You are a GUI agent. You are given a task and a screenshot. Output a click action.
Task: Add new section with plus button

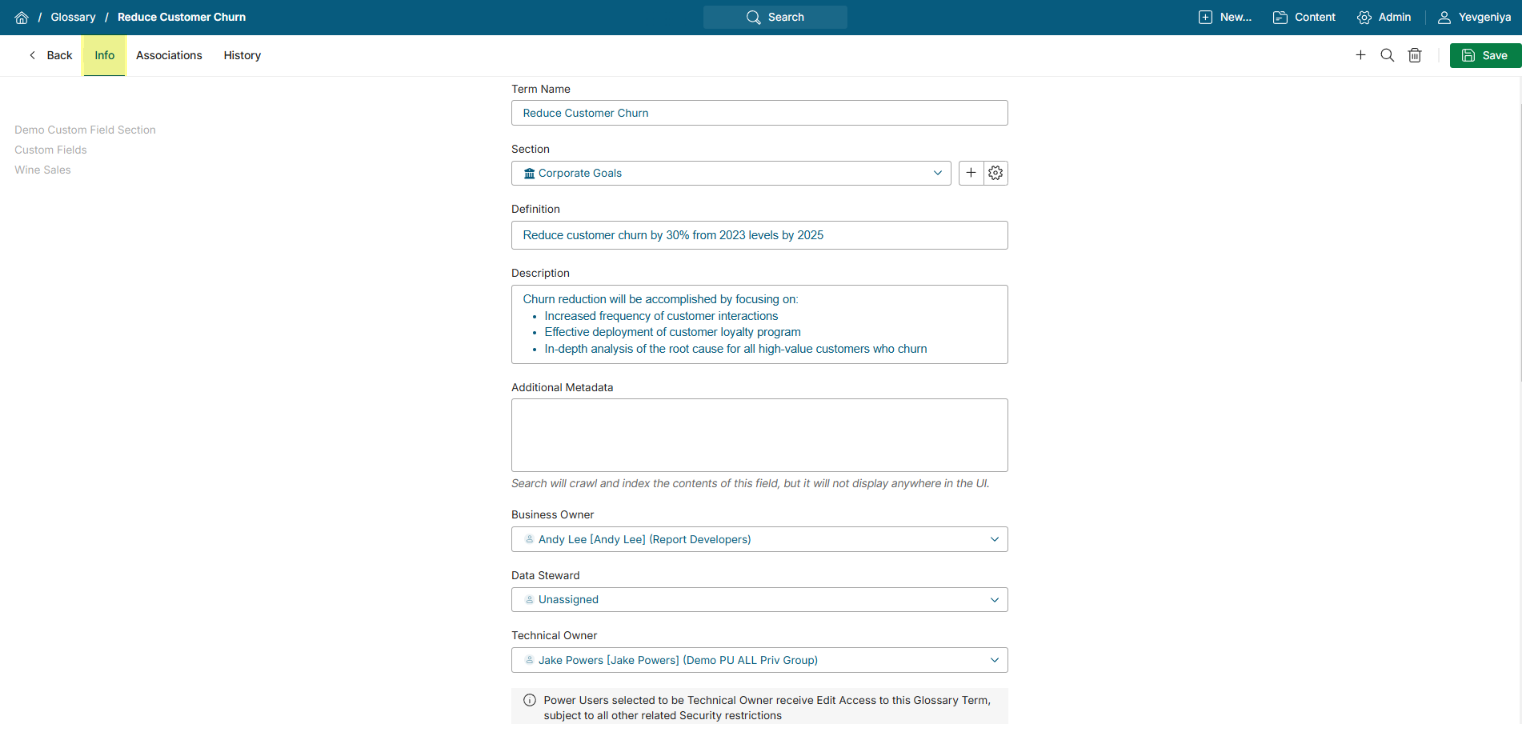point(970,173)
